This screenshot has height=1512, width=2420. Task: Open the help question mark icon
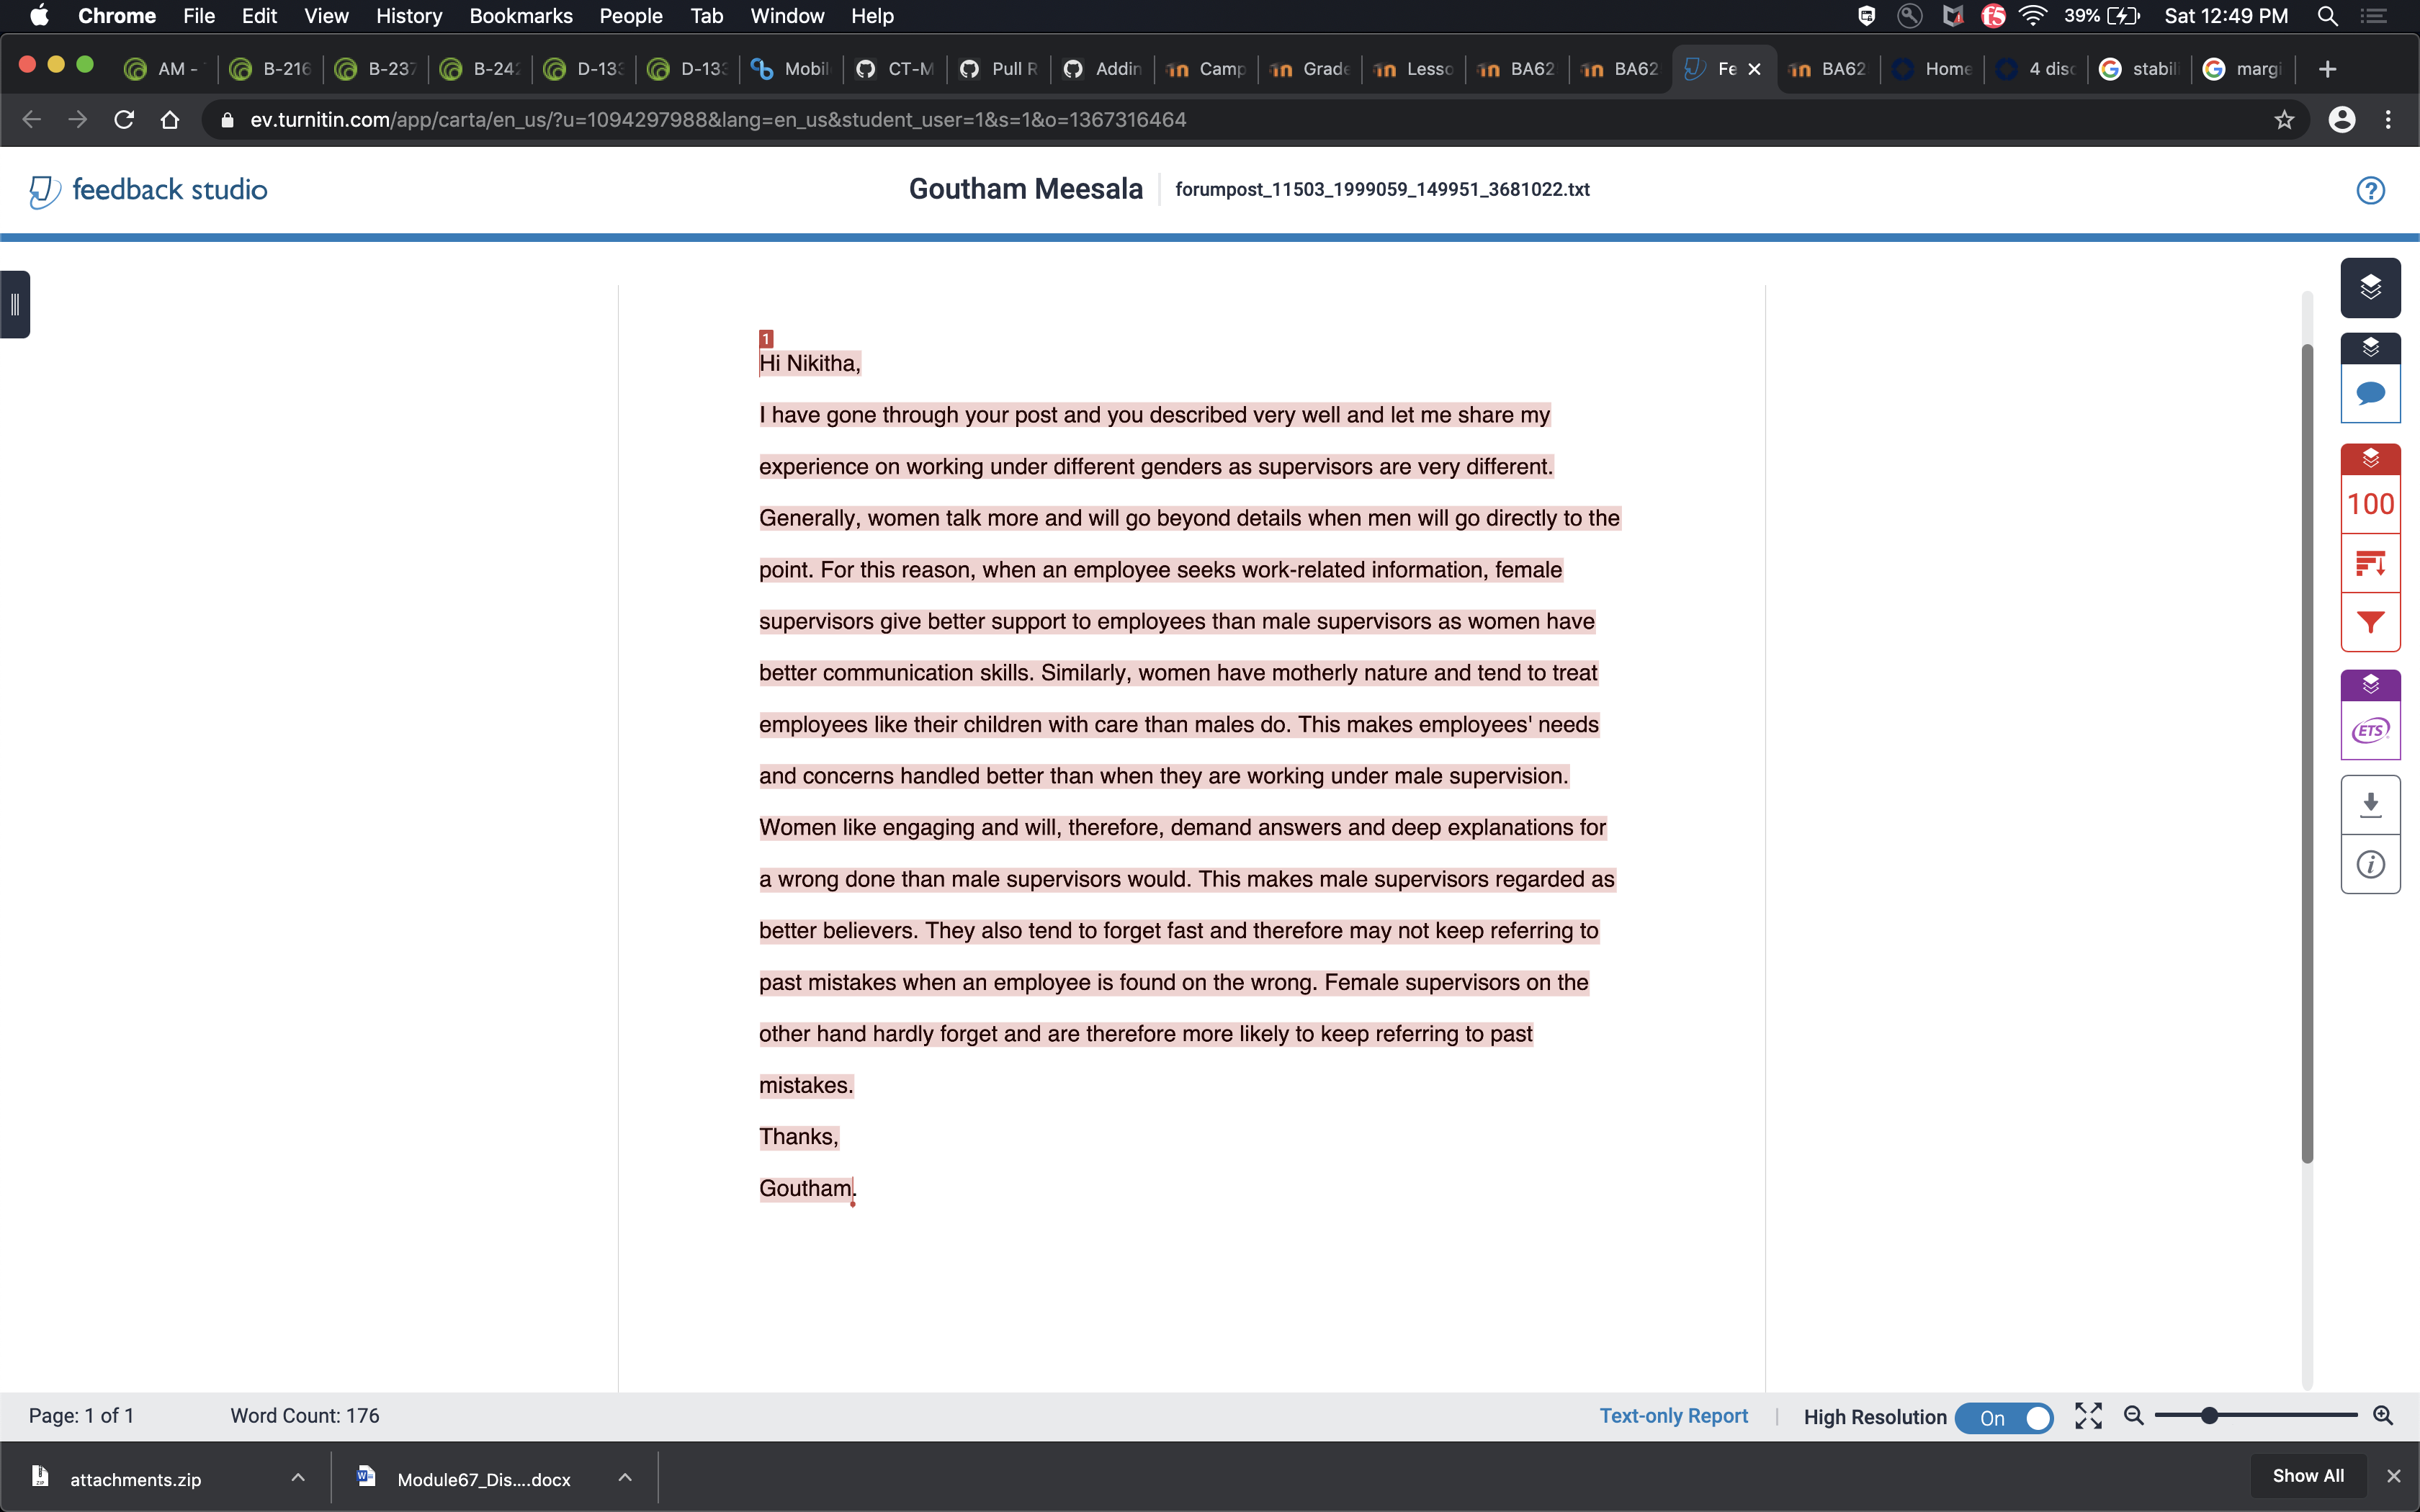[x=2370, y=190]
